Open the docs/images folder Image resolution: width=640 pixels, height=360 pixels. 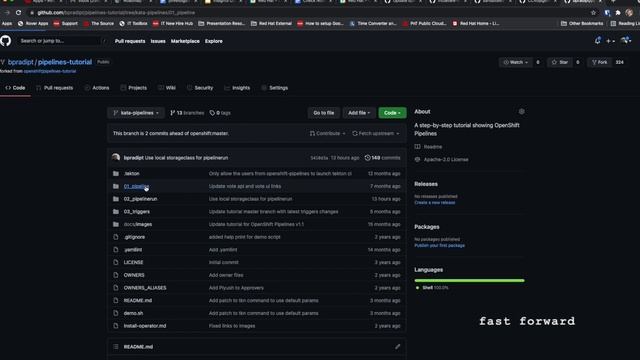click(138, 224)
